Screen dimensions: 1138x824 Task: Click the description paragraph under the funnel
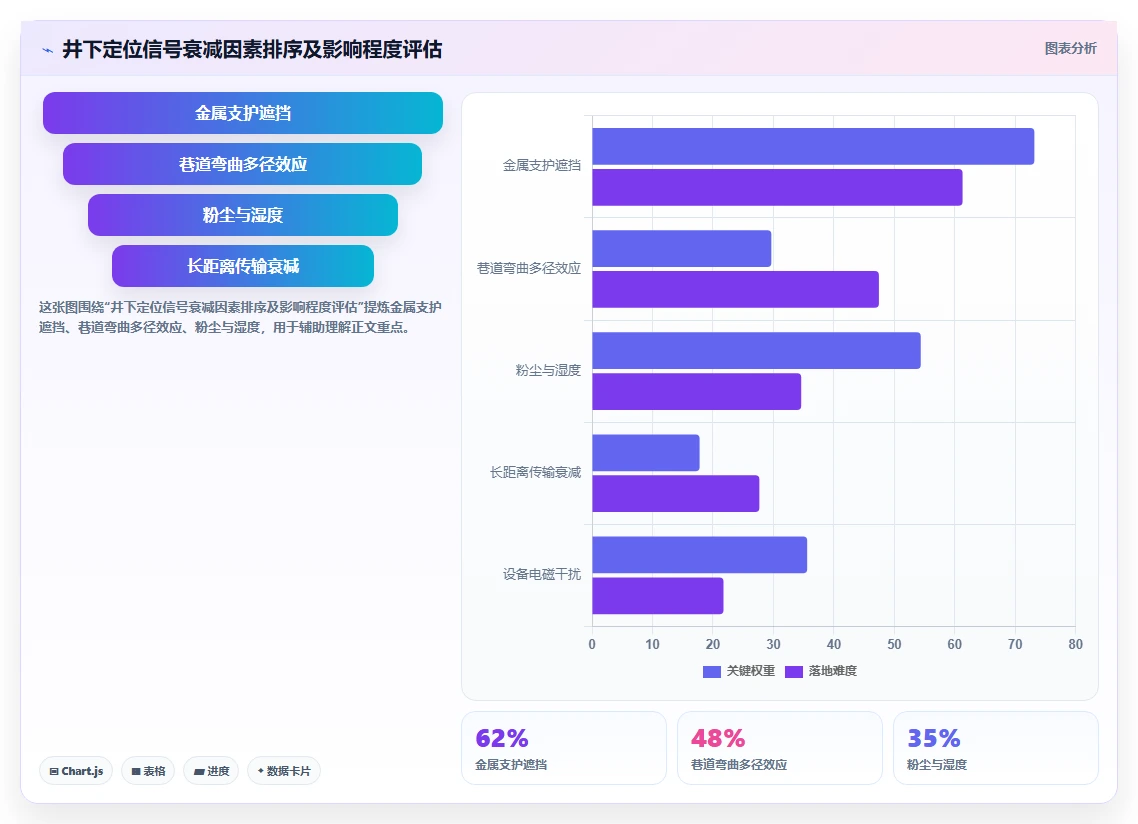(x=240, y=317)
